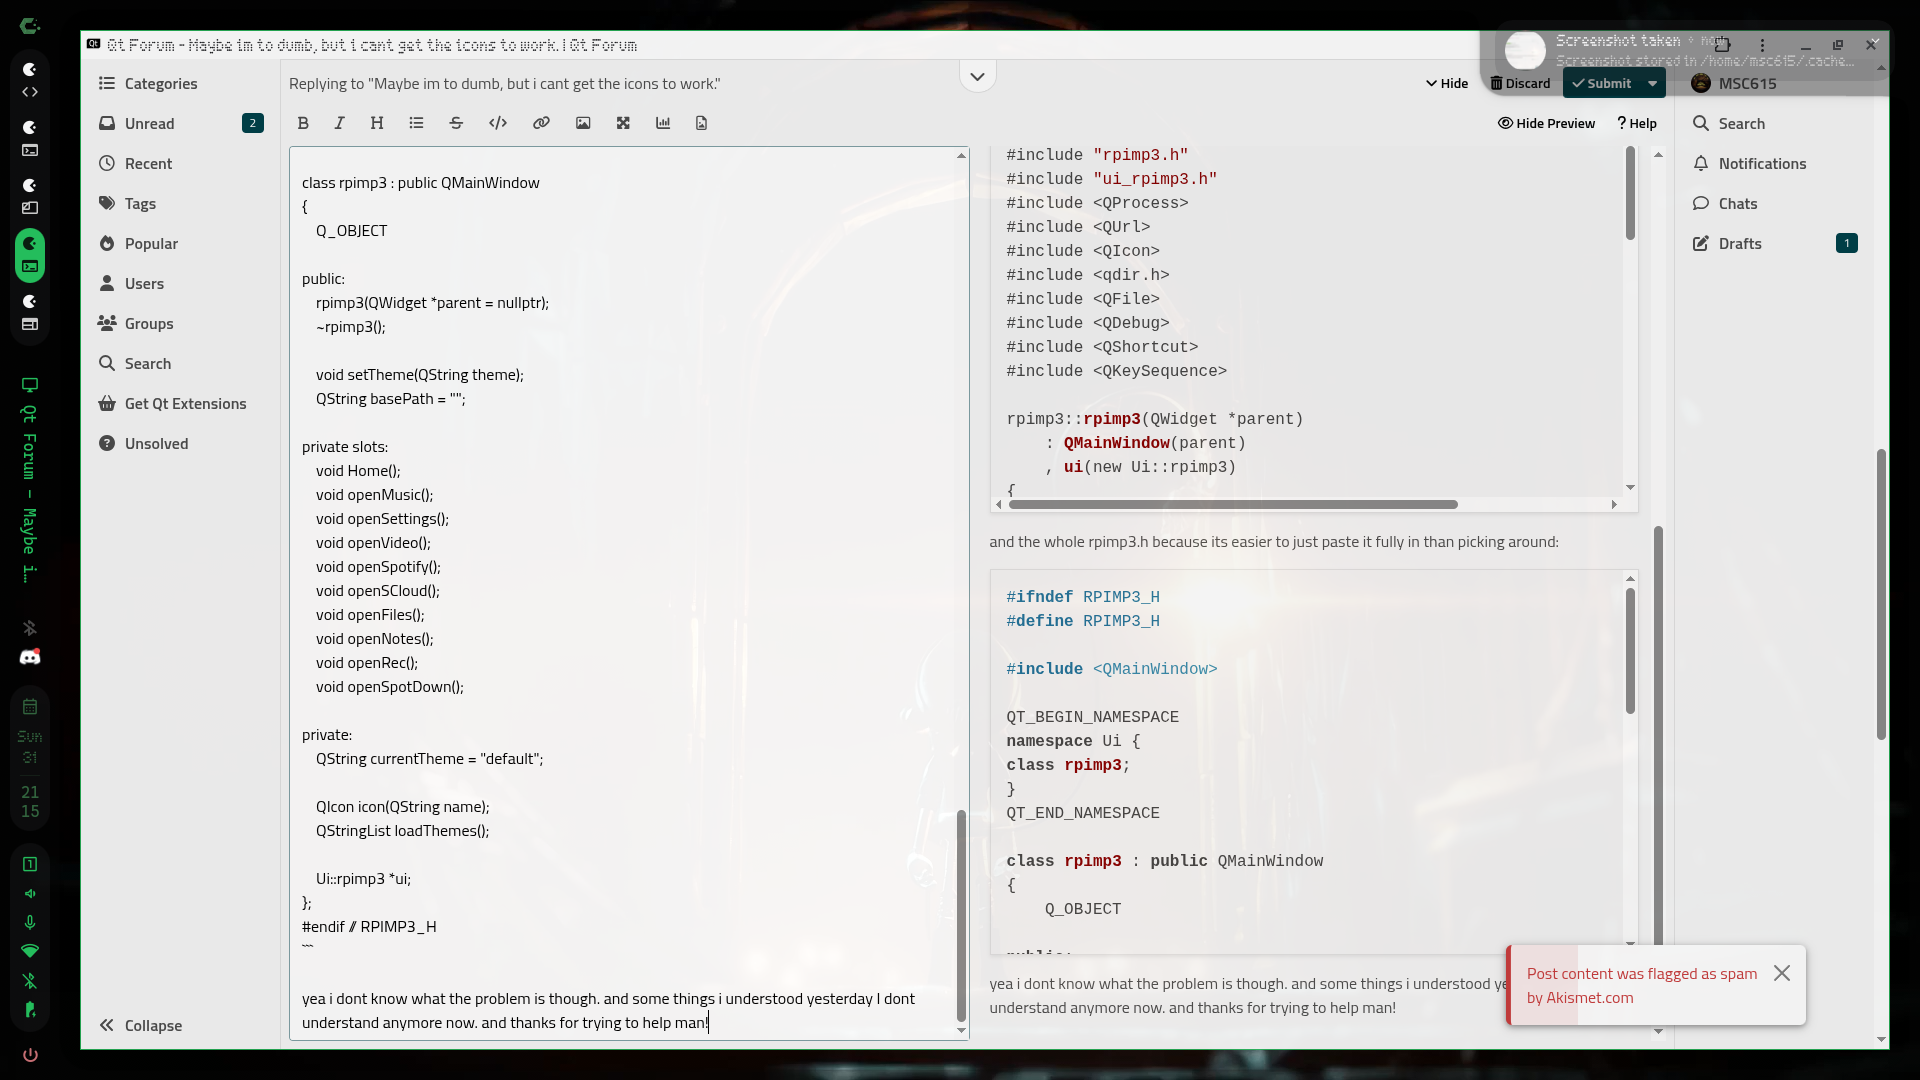The image size is (1920, 1080).
Task: Open Search in the right sidebar
Action: (1741, 123)
